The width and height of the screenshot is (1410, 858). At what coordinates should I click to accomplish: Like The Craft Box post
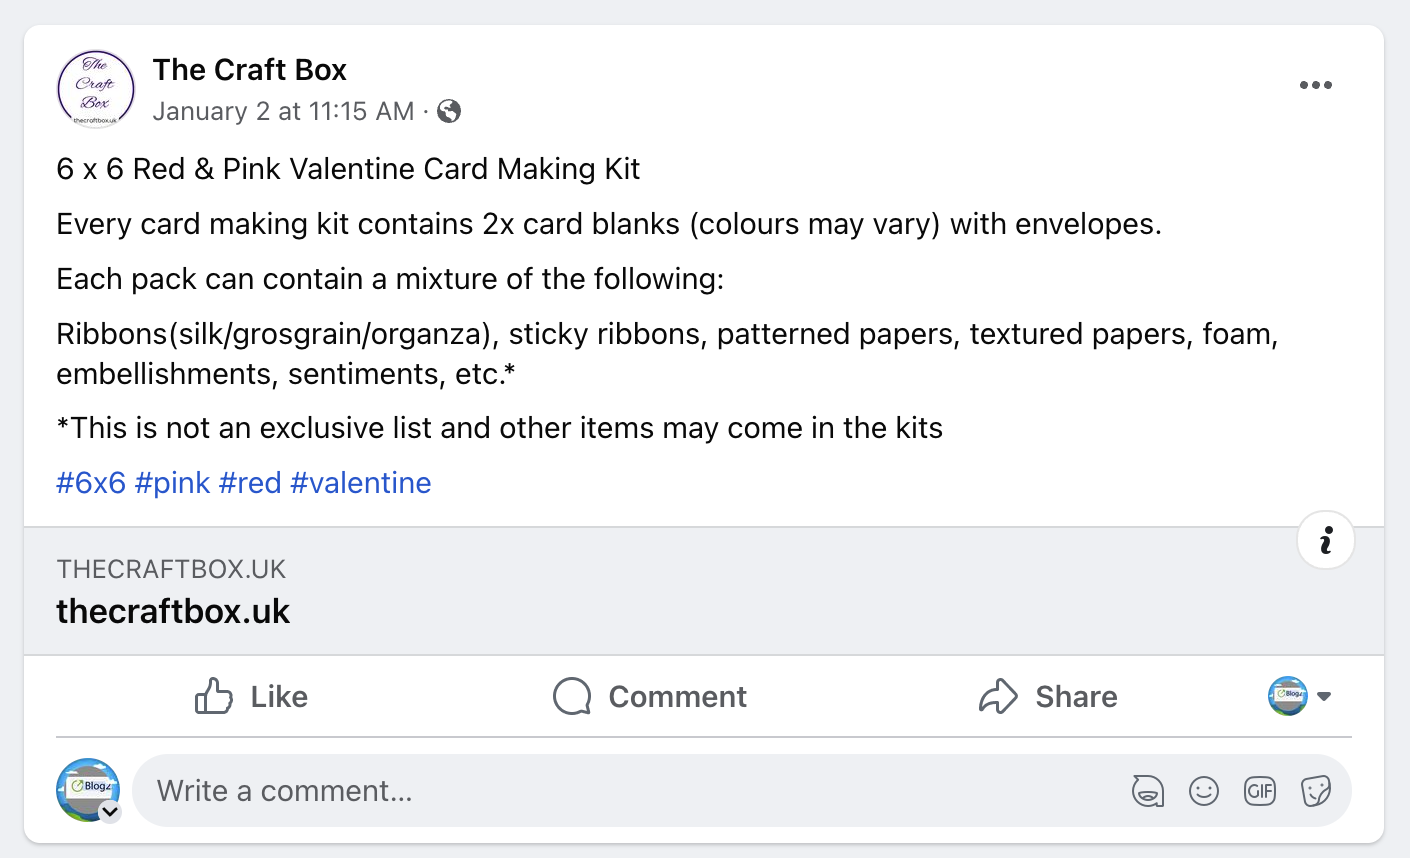[x=251, y=696]
